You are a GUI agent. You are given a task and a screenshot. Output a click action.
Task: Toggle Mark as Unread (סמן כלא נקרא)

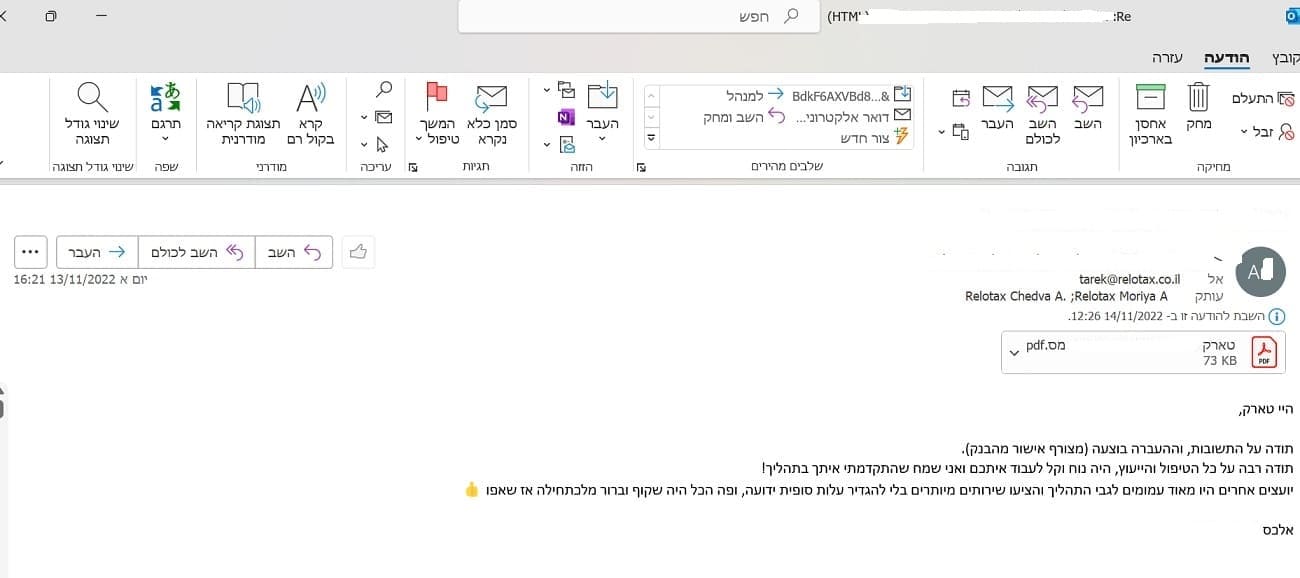490,98
